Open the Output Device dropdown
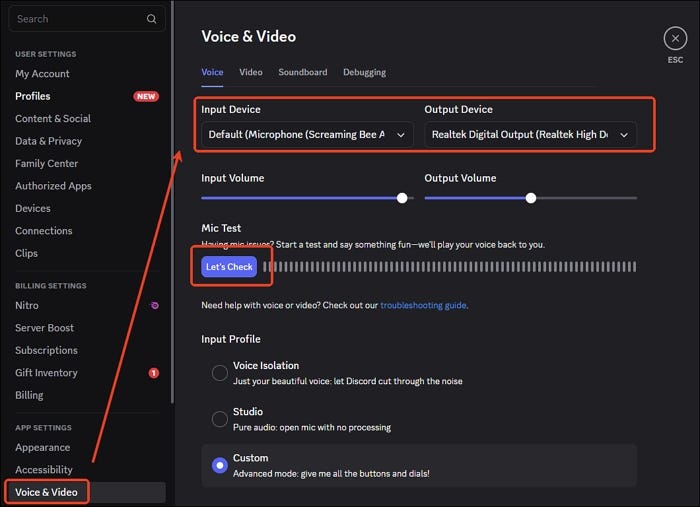700x507 pixels. (x=530, y=135)
